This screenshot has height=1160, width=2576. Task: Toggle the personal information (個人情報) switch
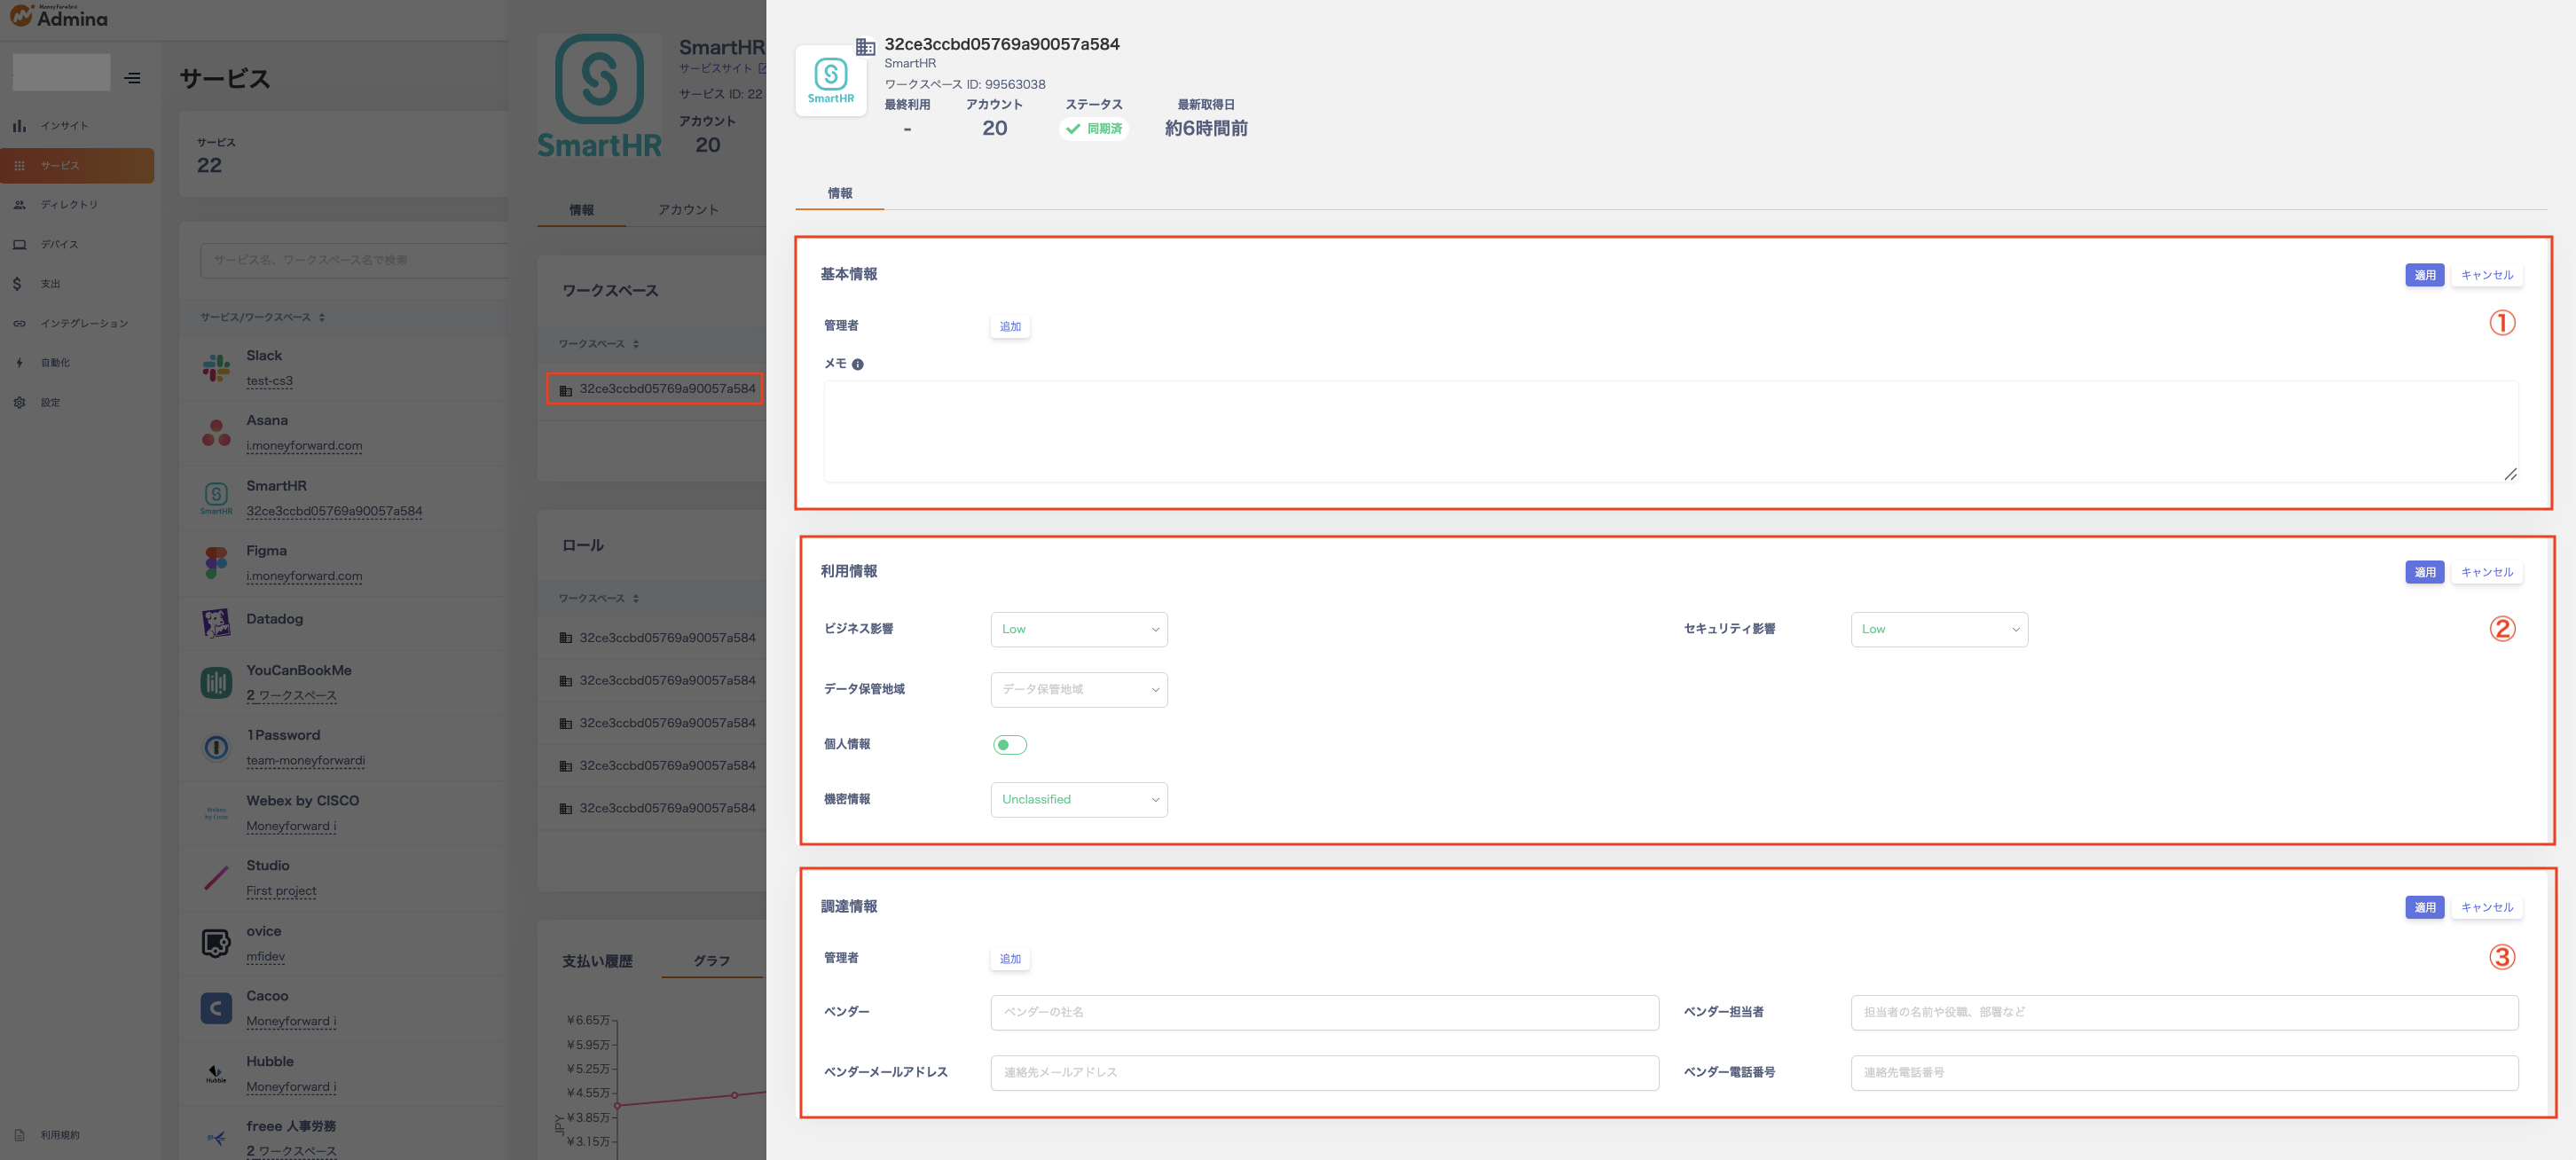pos(1009,745)
